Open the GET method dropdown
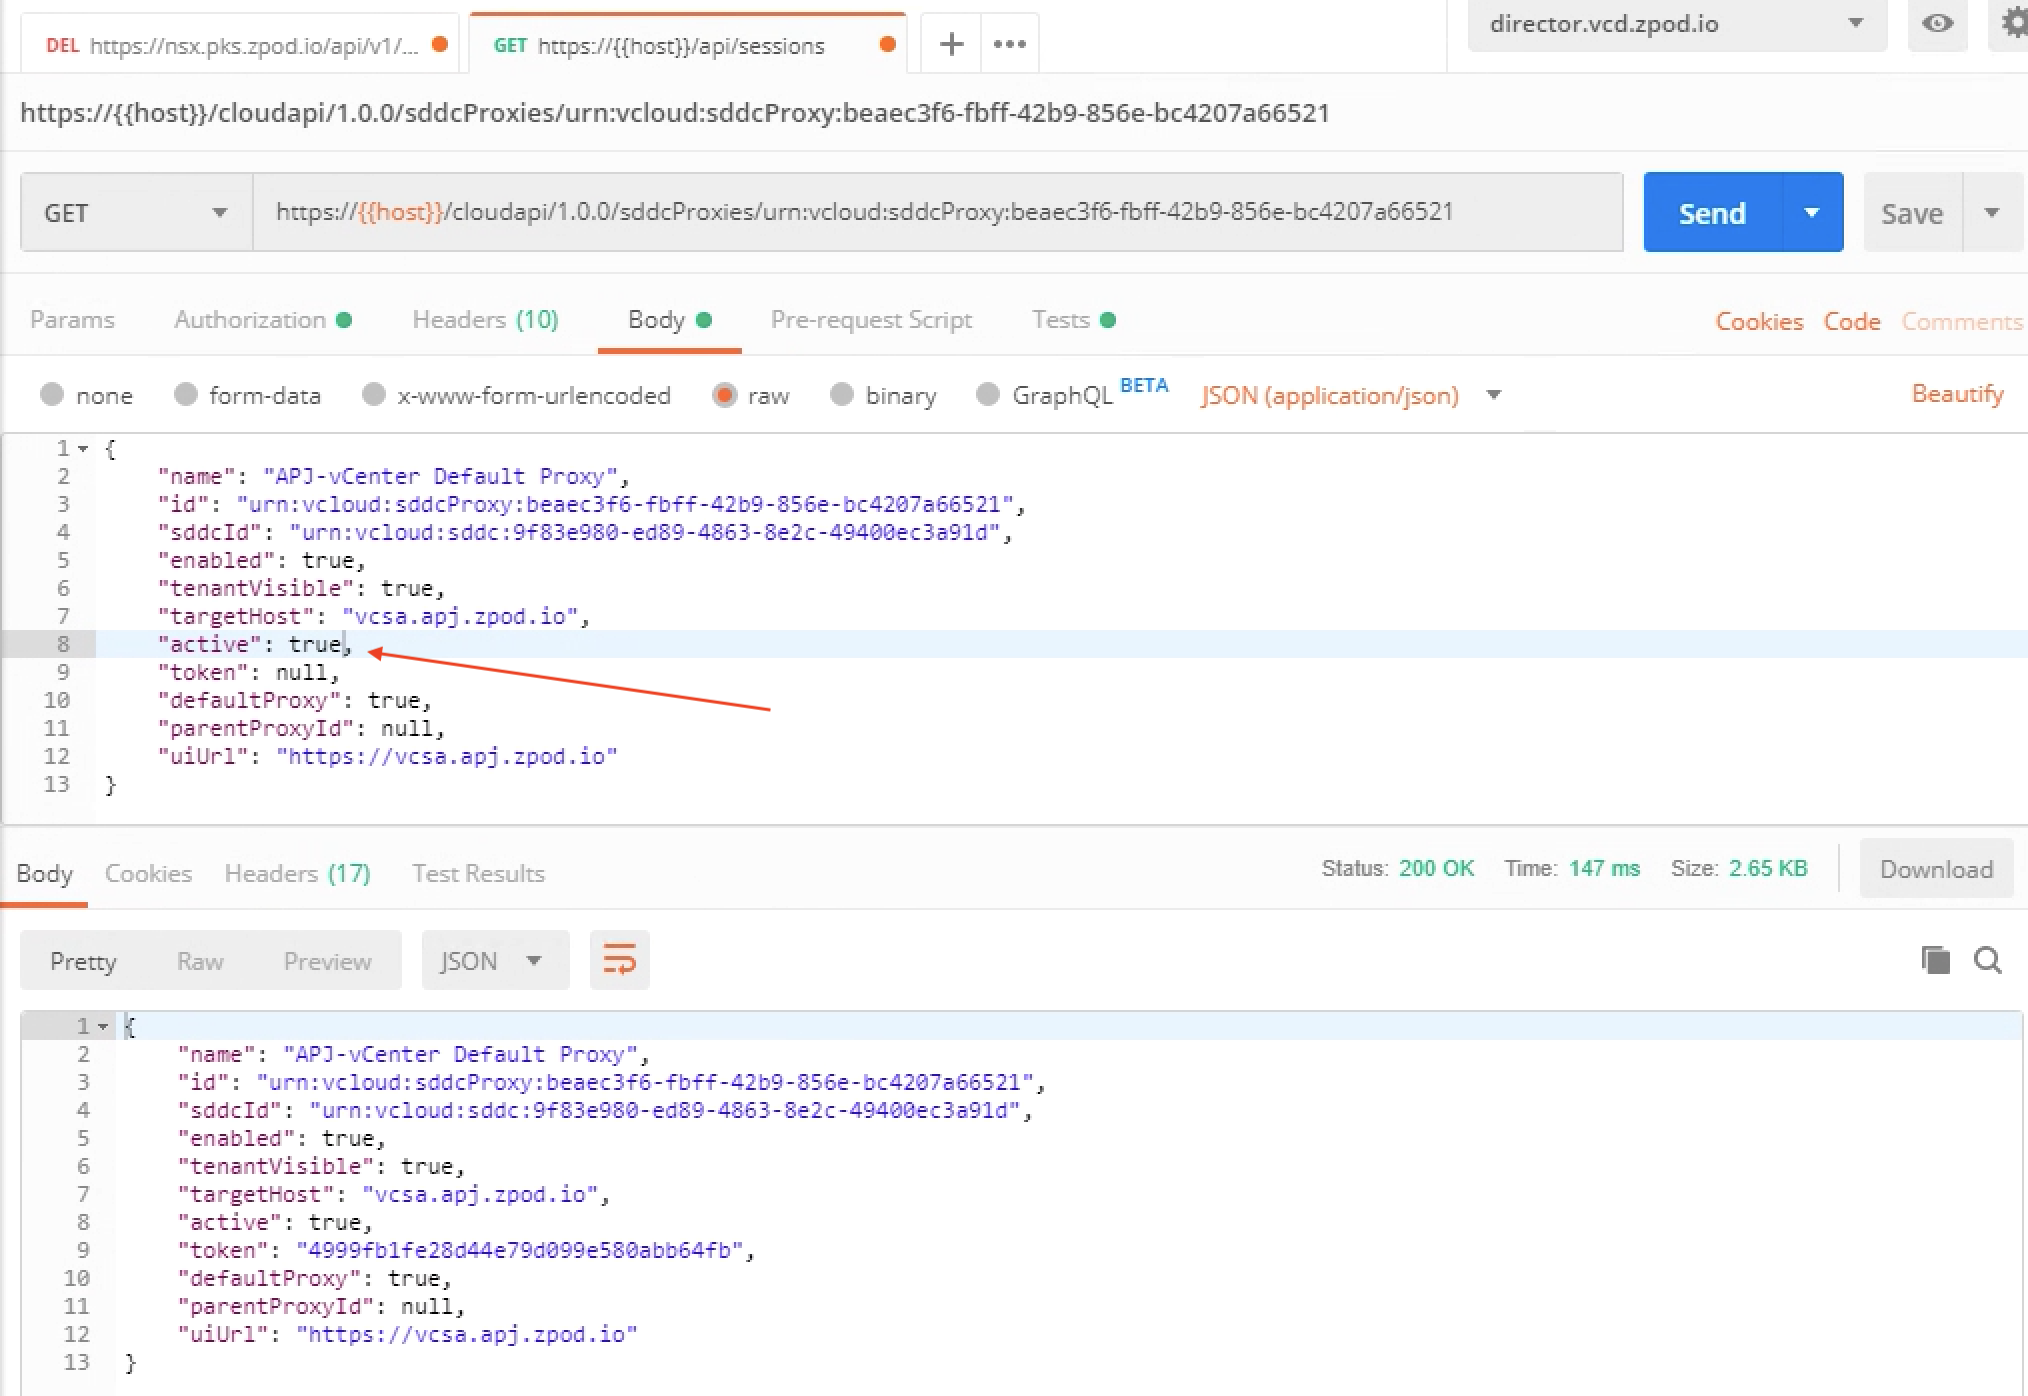 pos(136,212)
